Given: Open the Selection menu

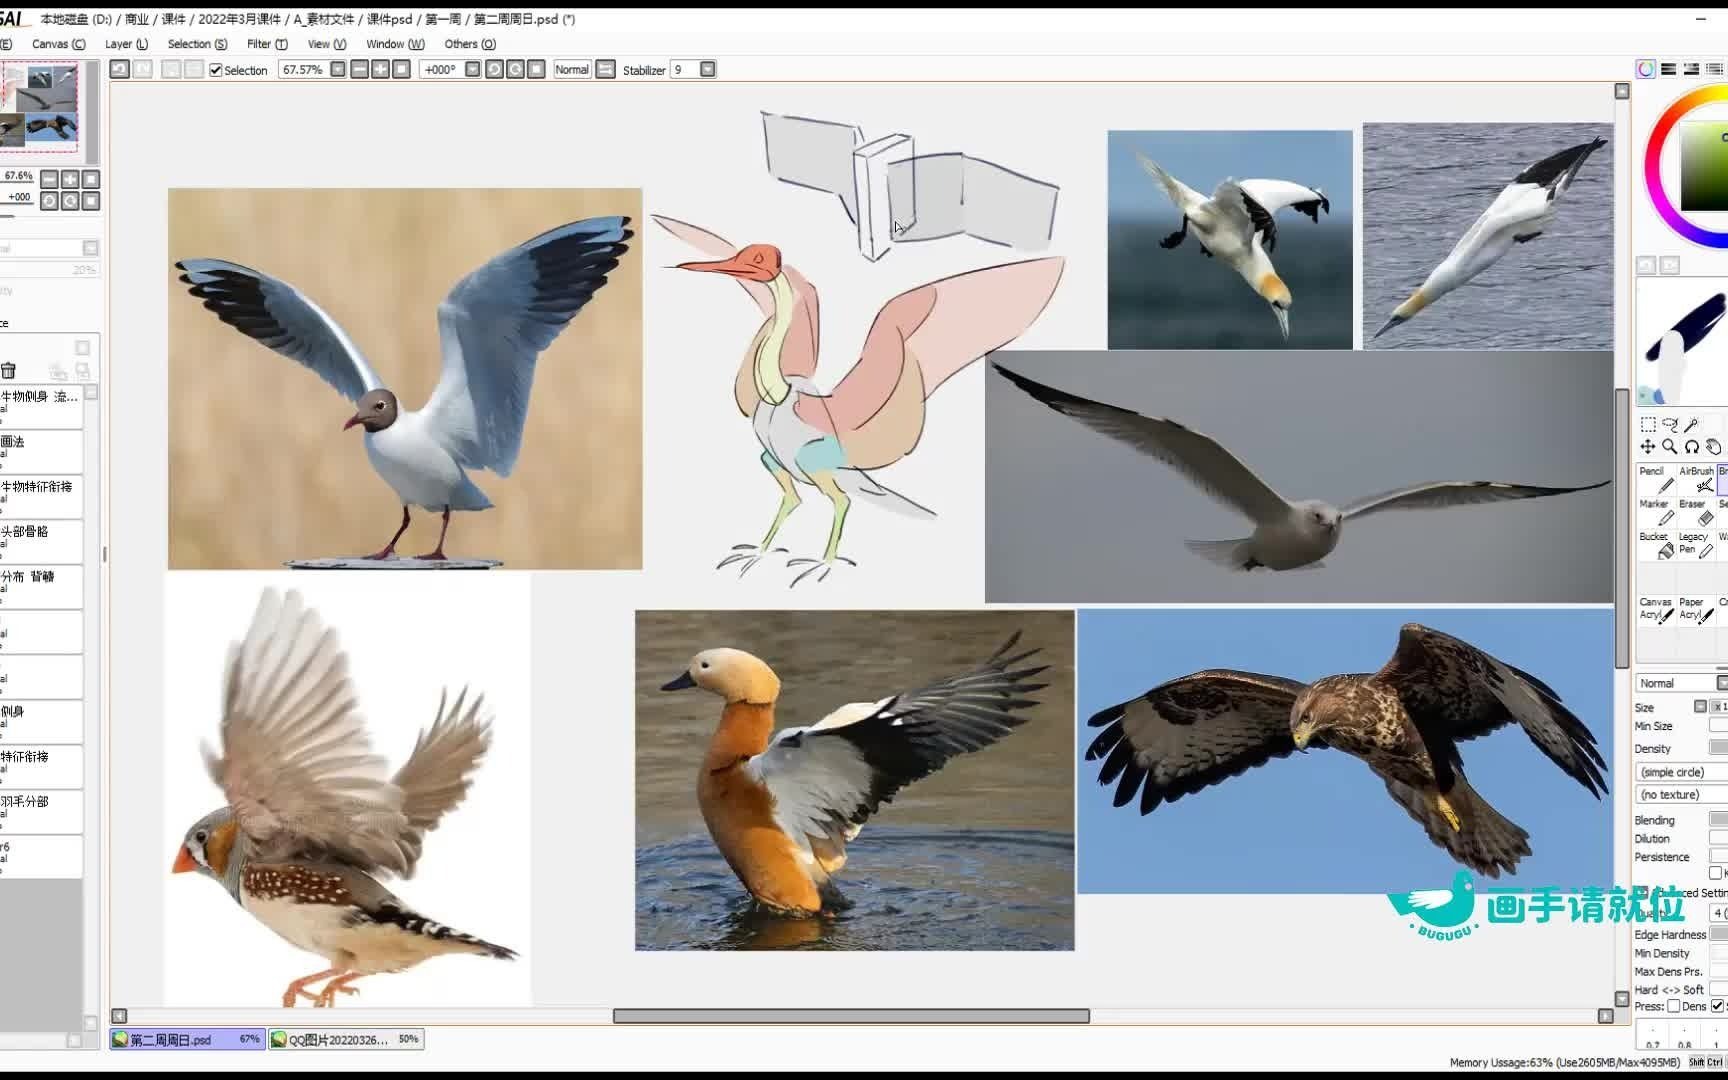Looking at the screenshot, I should [x=197, y=44].
